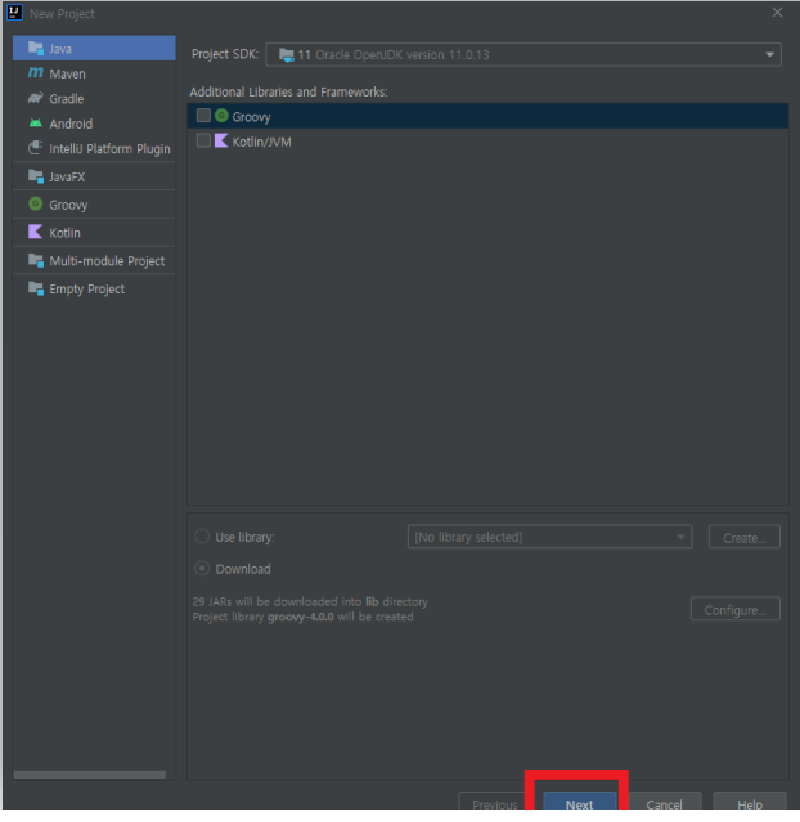Select Kotlin project type
Viewport: 800px width, 822px height.
[94, 232]
